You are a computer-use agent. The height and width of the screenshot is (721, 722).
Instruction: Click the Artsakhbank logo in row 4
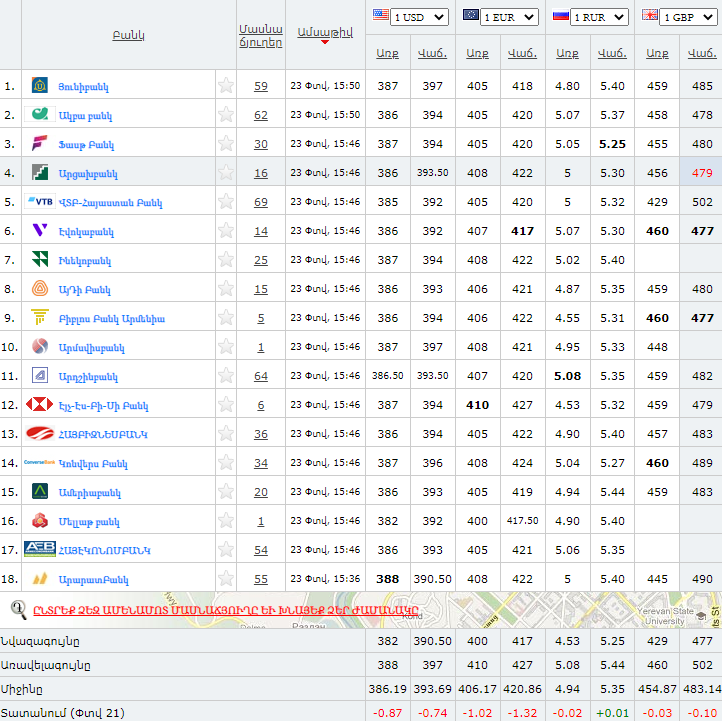pyautogui.click(x=40, y=172)
